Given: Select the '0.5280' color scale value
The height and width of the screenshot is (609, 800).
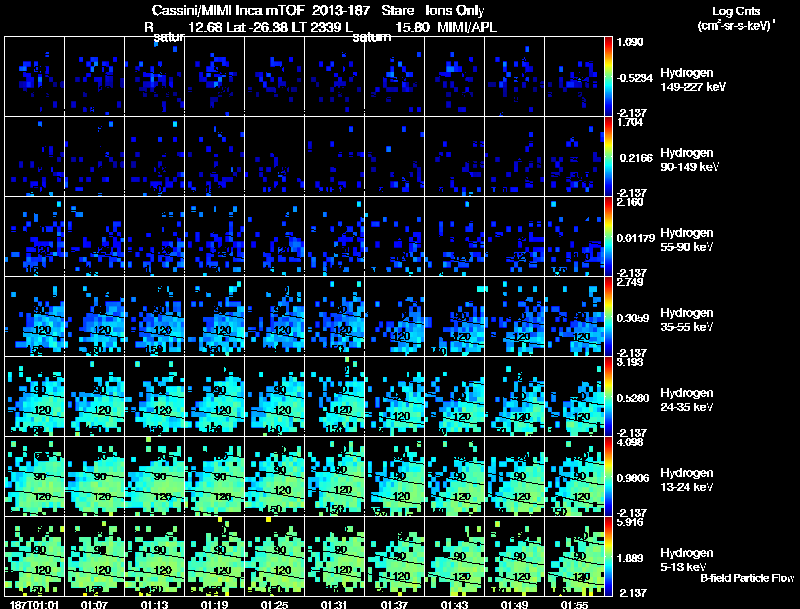Looking at the screenshot, I should pos(633,398).
